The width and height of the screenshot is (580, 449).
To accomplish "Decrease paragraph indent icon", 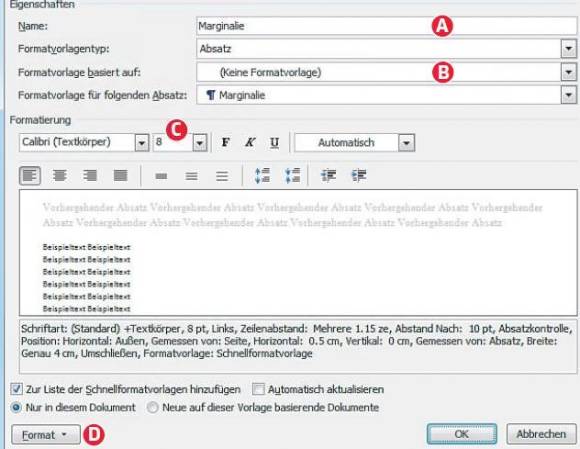I will [328, 175].
